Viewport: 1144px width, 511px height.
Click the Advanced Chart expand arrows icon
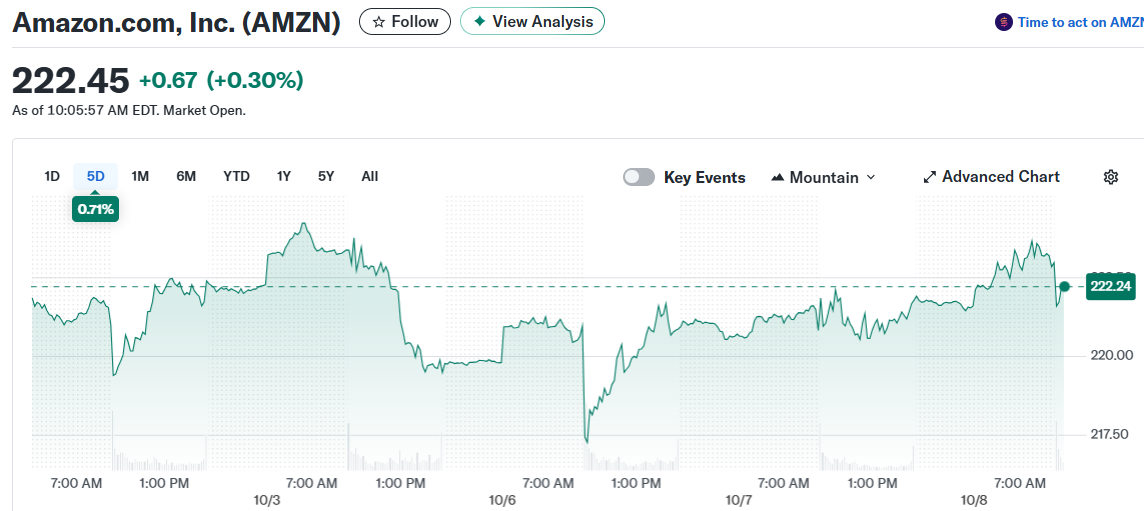930,177
